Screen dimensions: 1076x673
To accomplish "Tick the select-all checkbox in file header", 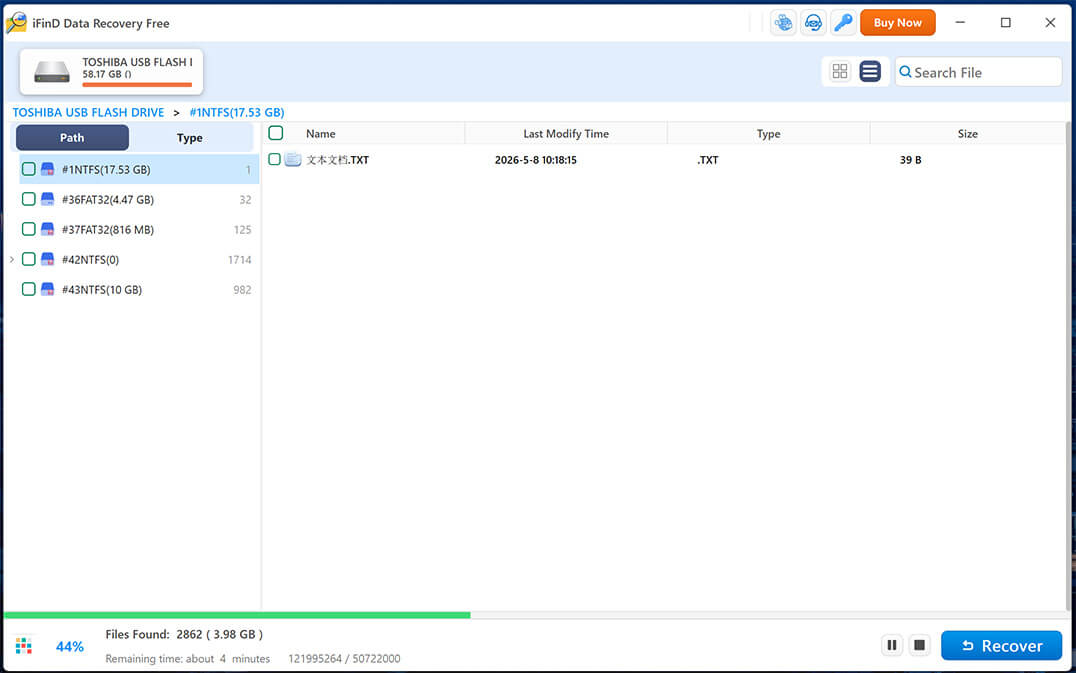I will tap(275, 133).
